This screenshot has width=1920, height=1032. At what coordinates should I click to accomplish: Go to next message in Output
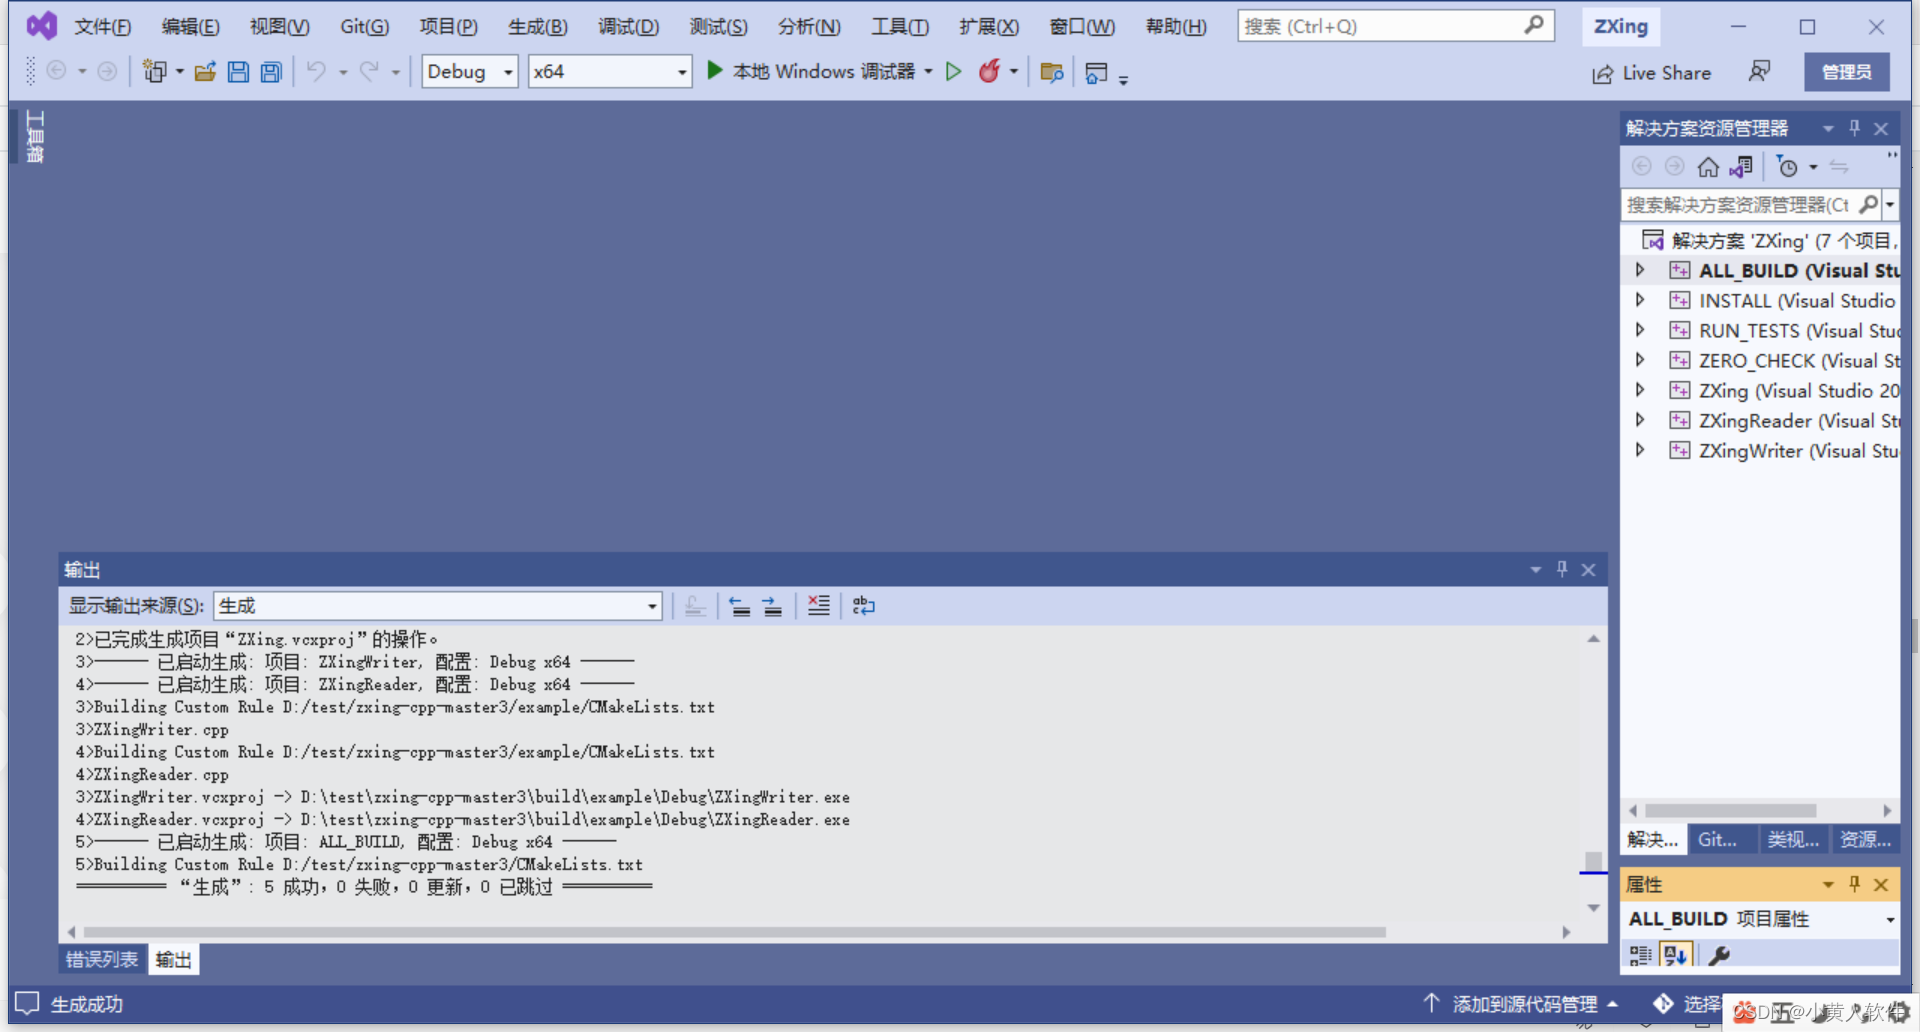772,606
